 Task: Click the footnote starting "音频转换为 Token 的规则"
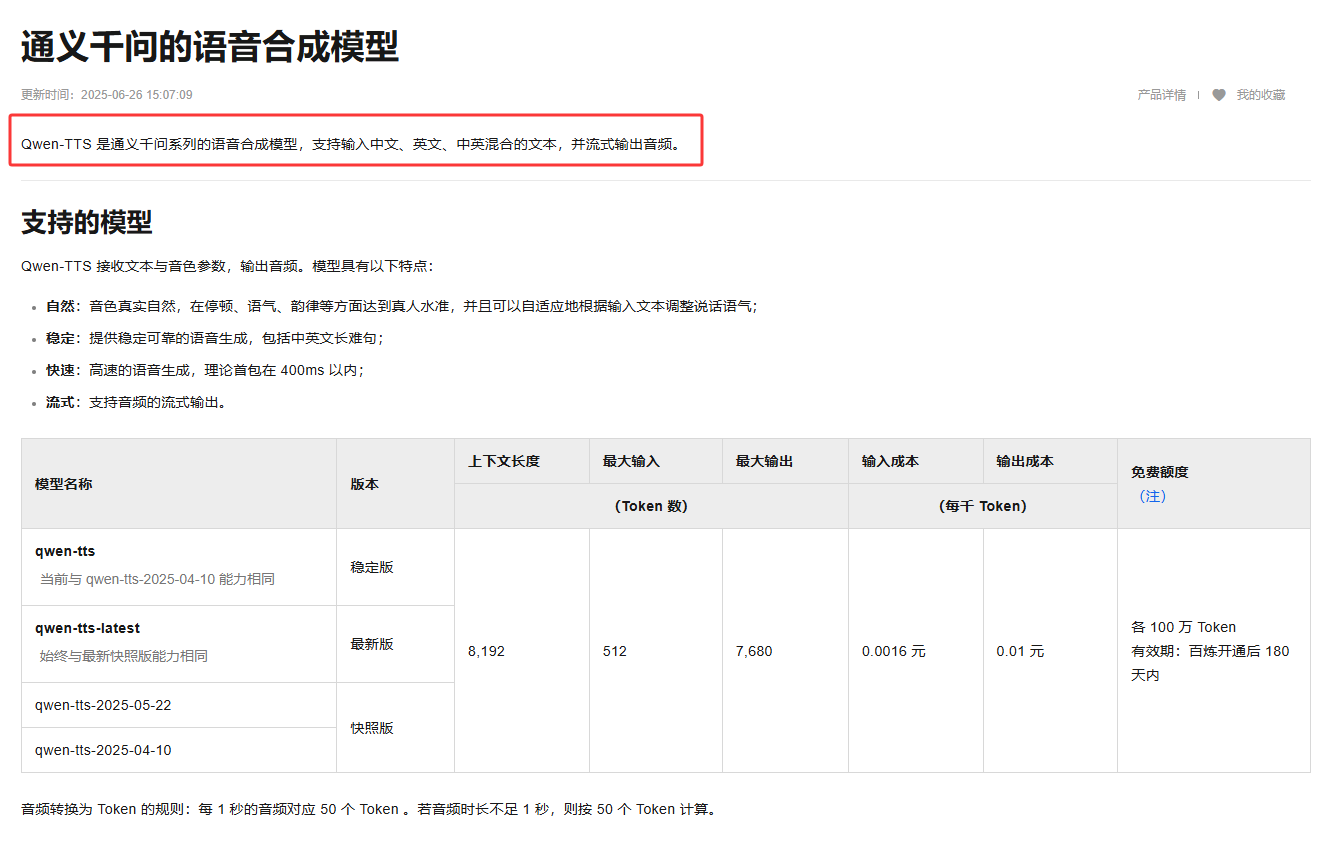tap(368, 809)
